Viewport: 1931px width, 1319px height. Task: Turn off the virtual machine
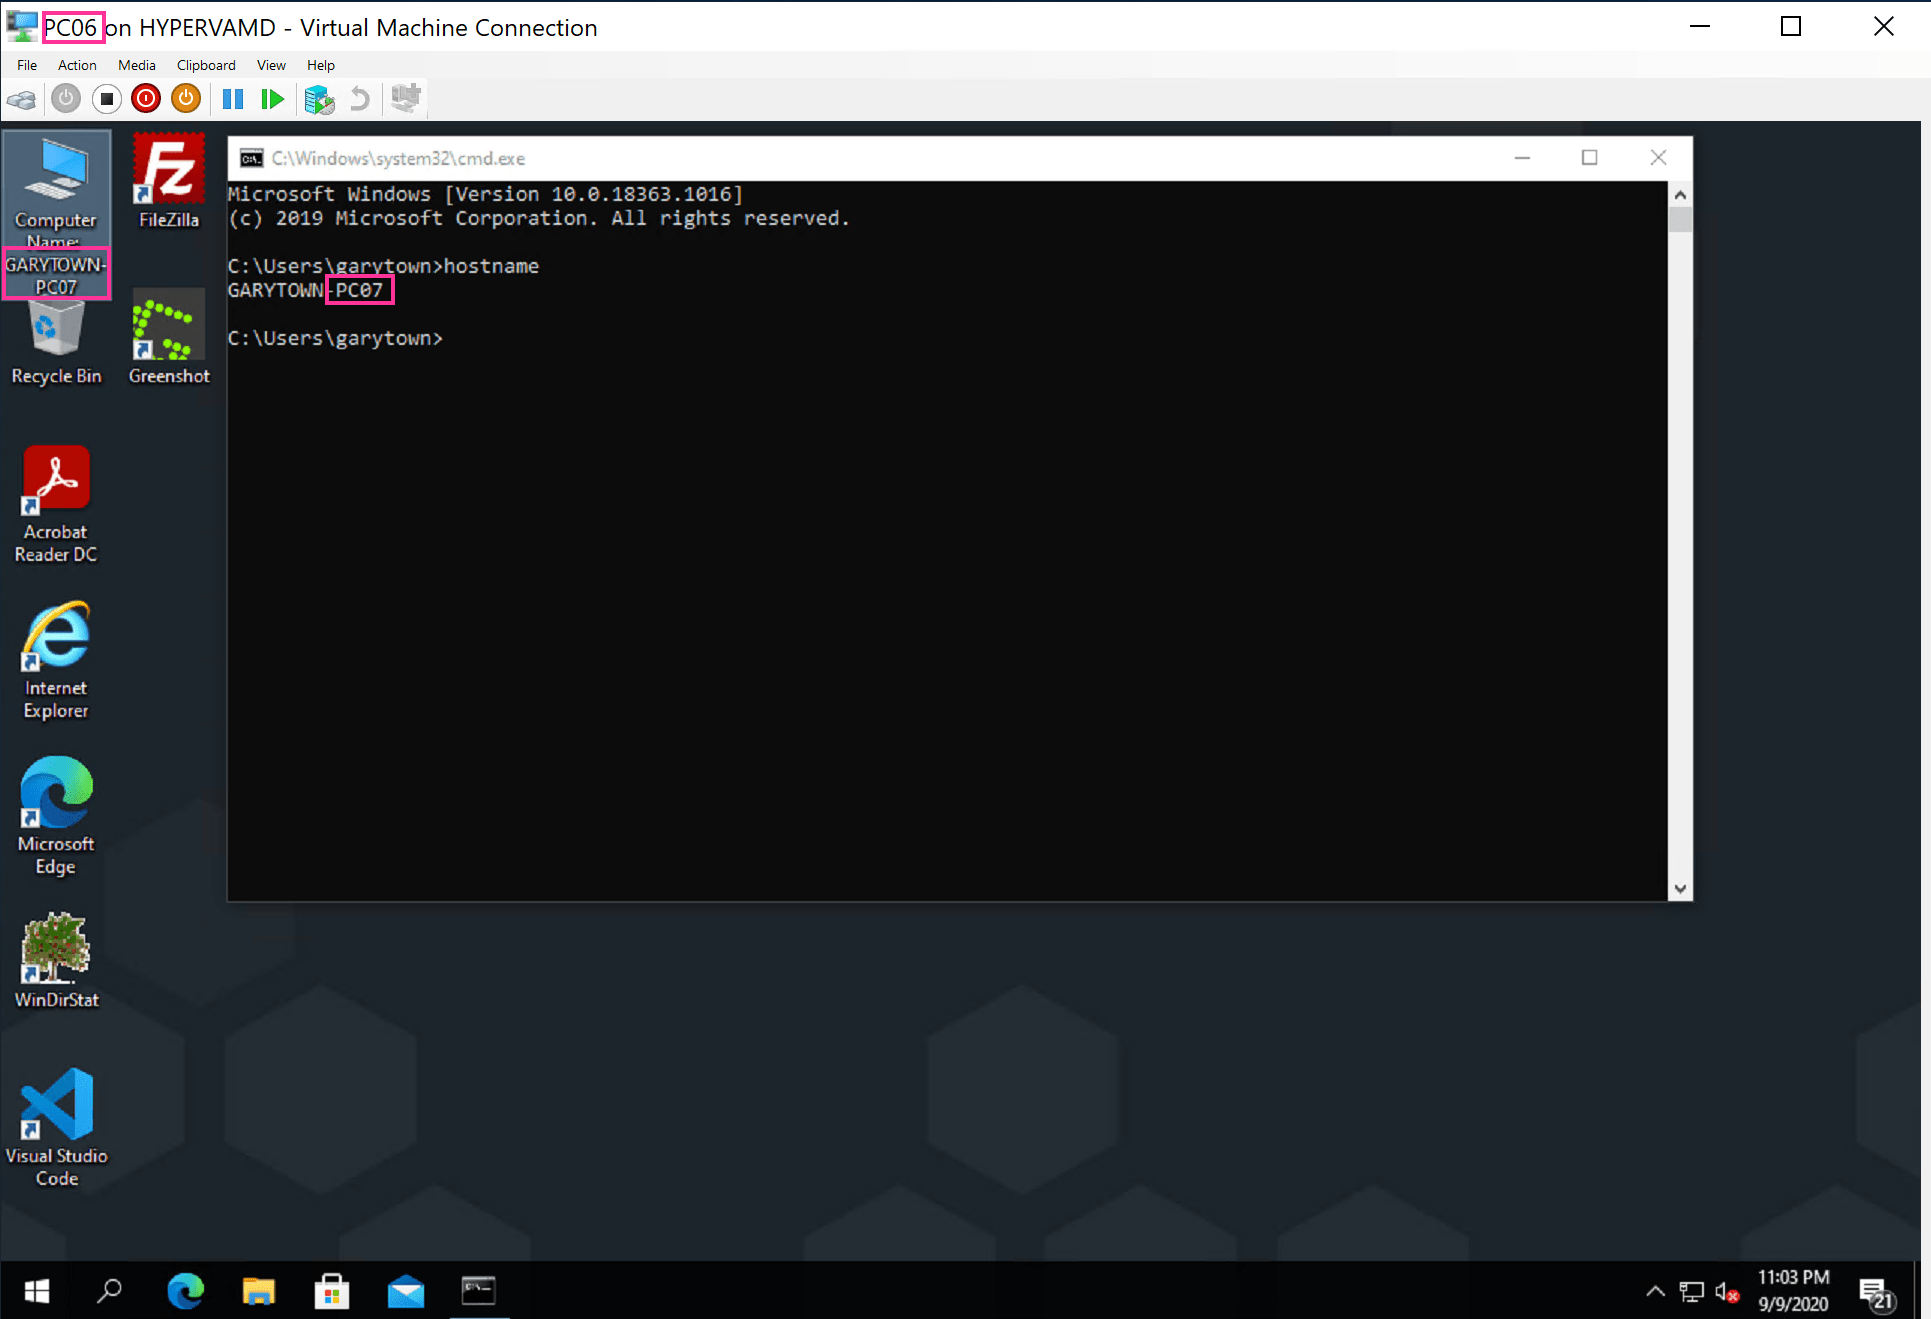107,99
